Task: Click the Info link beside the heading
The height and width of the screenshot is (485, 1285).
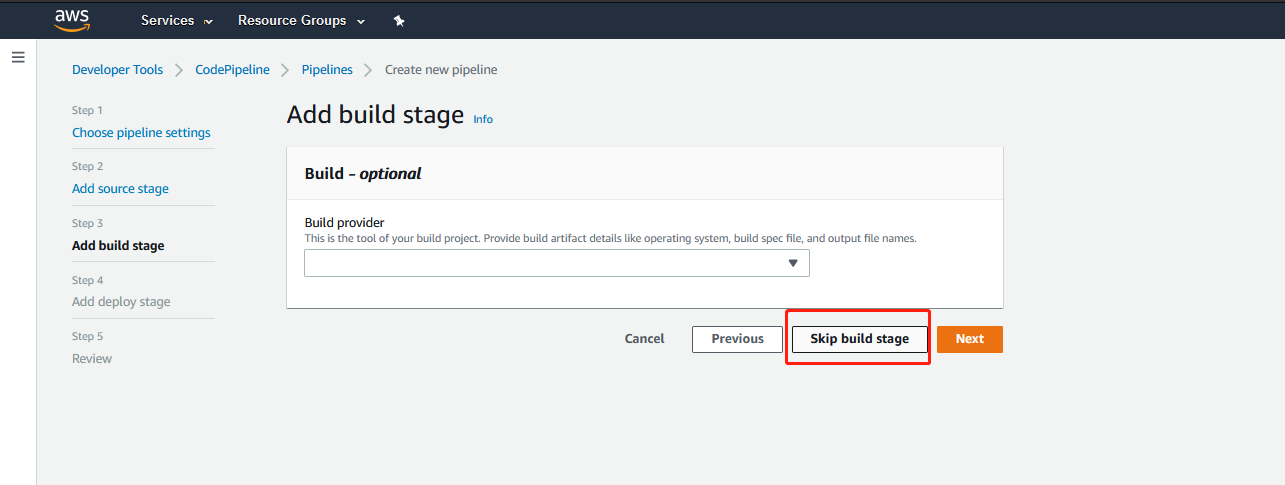Action: click(x=483, y=119)
